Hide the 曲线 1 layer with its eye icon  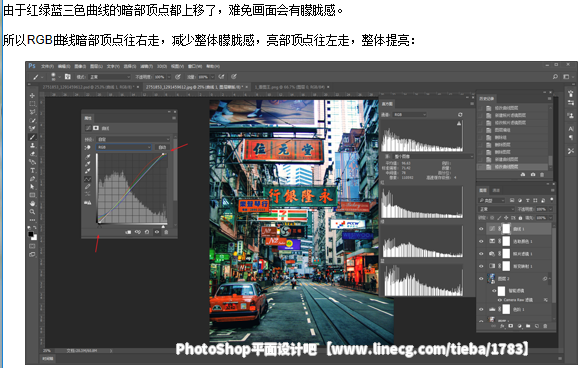[481, 229]
